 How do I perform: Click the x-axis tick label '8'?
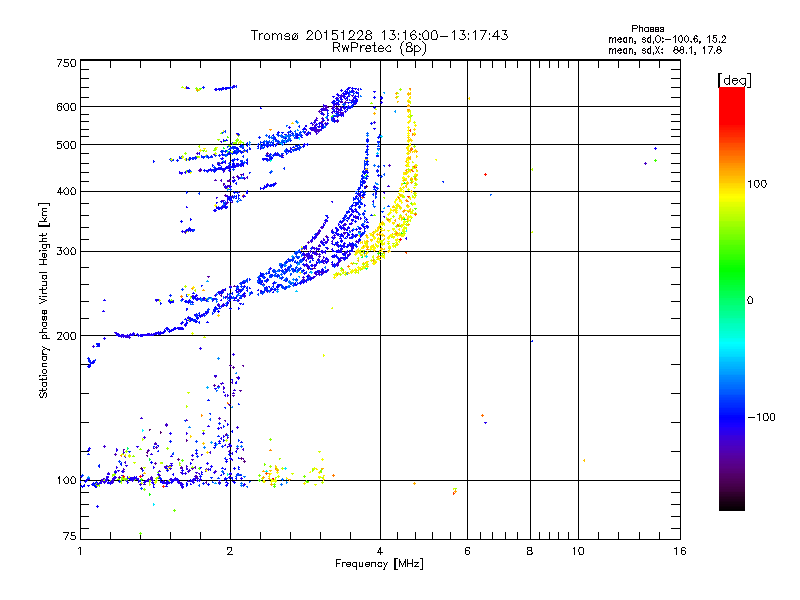(530, 551)
